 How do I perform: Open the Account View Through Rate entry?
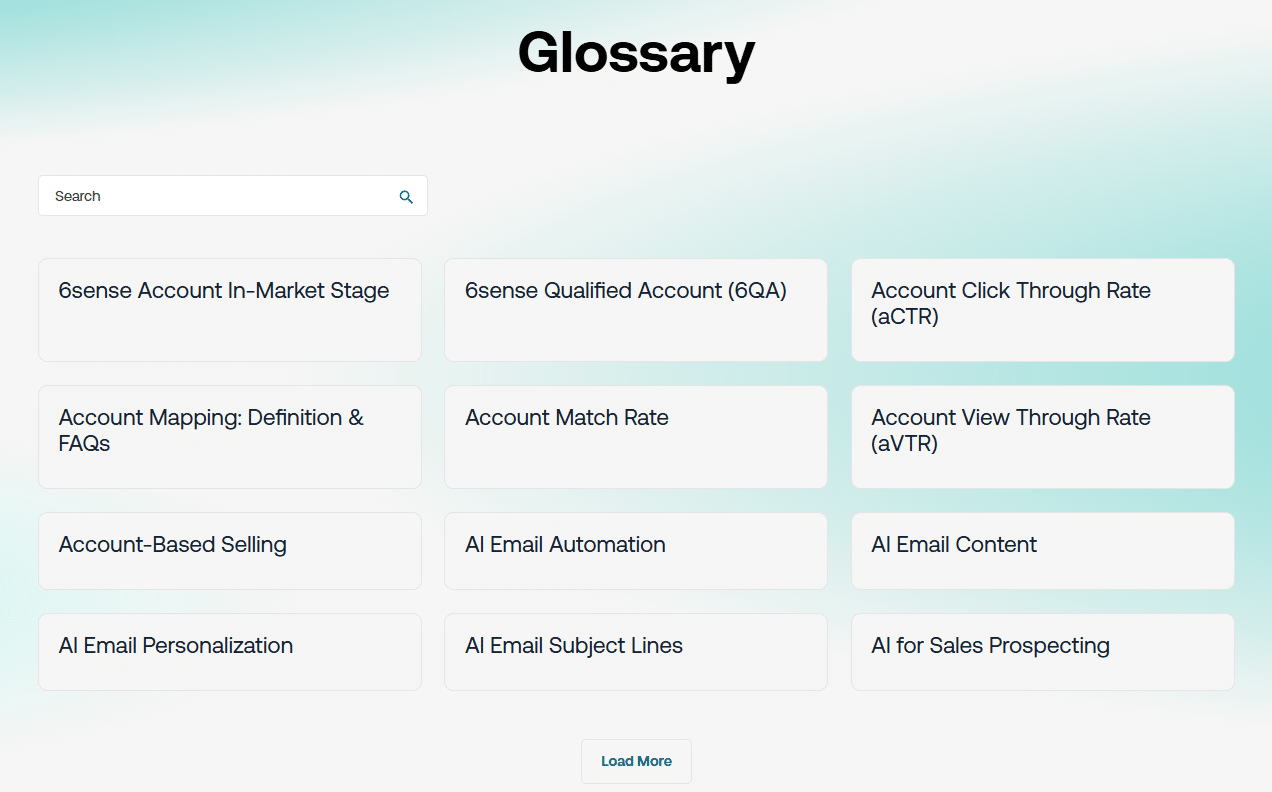(x=1042, y=437)
